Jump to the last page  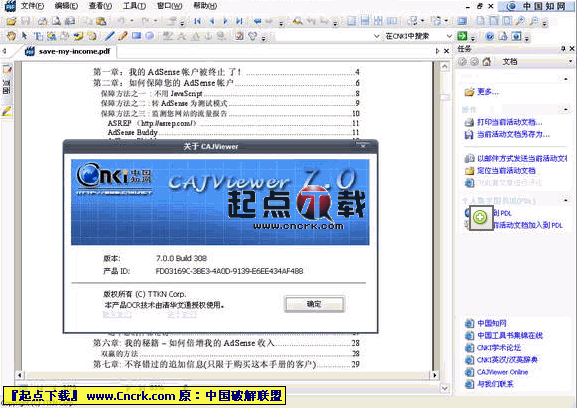239,21
